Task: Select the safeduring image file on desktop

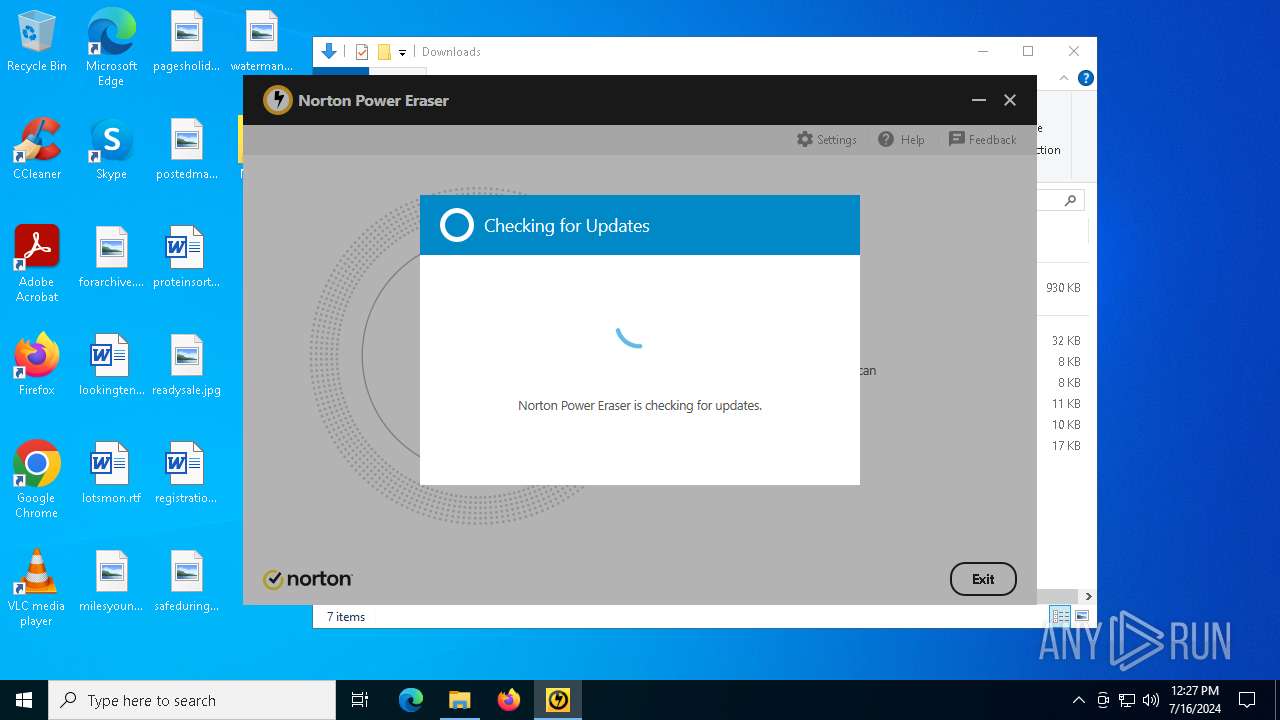Action: pyautogui.click(x=186, y=582)
